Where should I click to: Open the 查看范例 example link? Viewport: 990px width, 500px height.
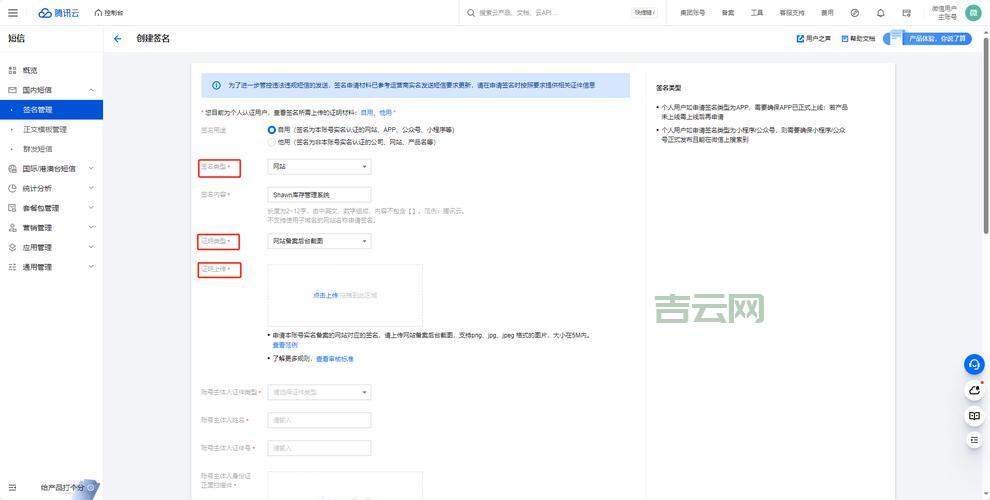(285, 345)
